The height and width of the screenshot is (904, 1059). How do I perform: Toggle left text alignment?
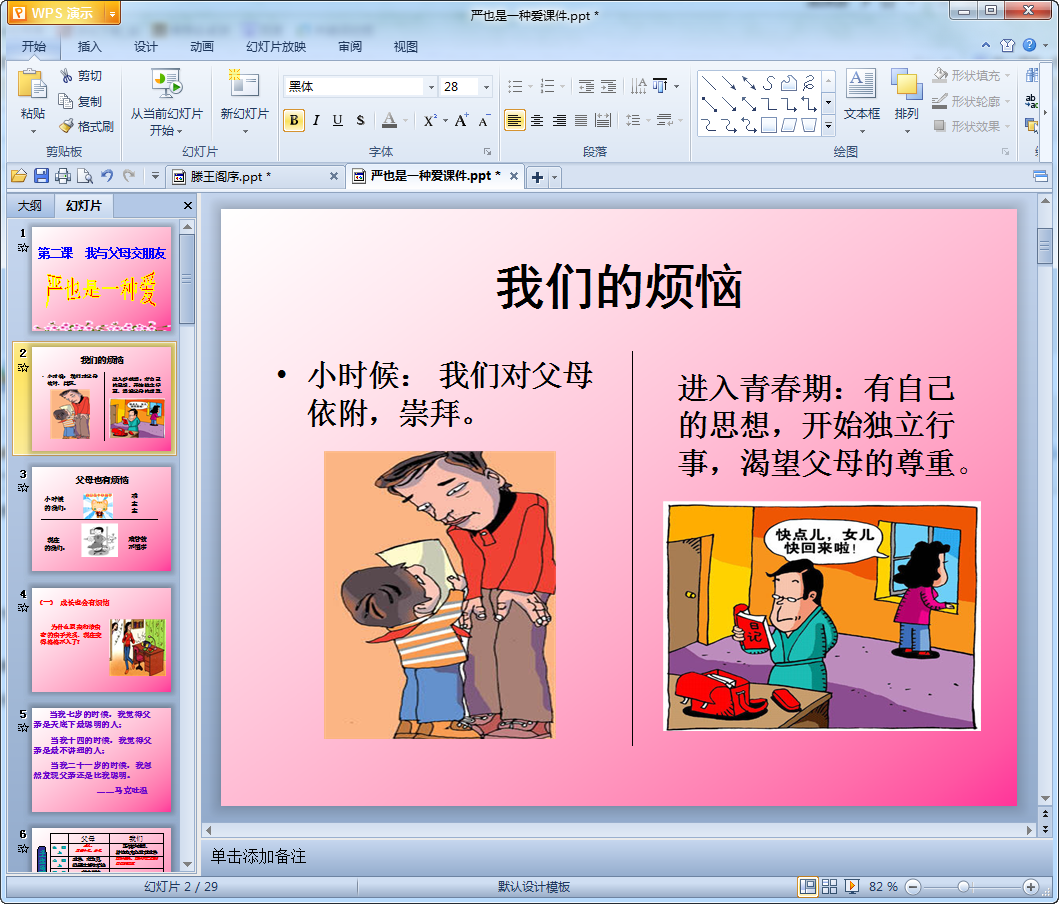pyautogui.click(x=515, y=121)
